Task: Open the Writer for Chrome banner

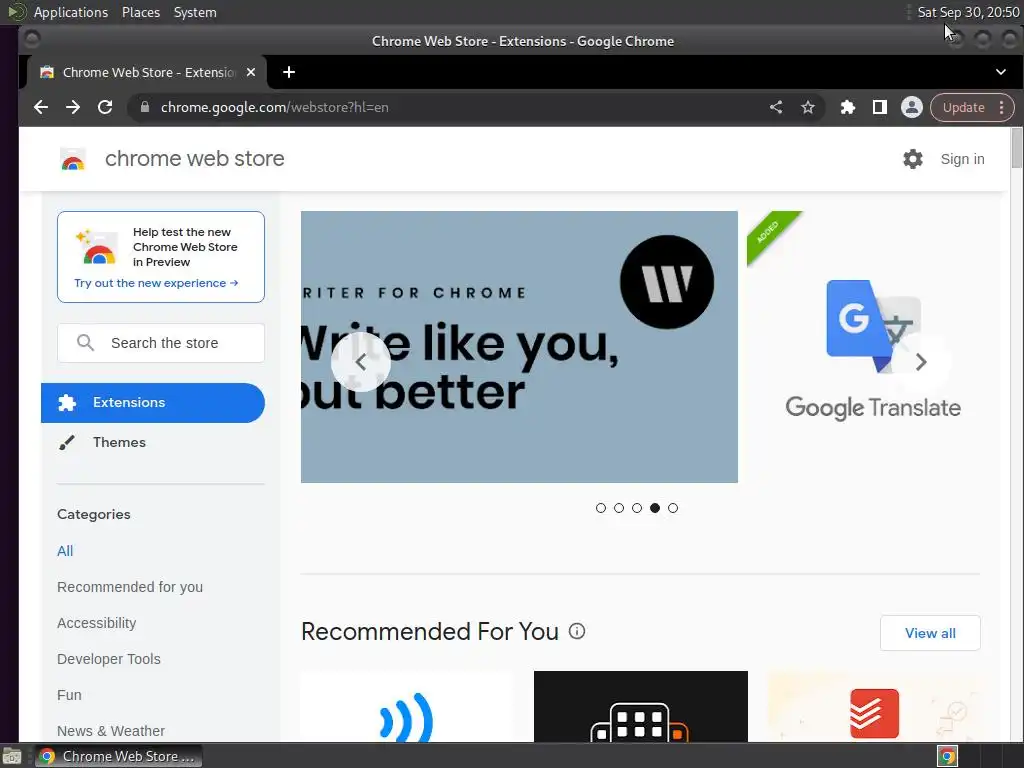Action: (x=519, y=347)
